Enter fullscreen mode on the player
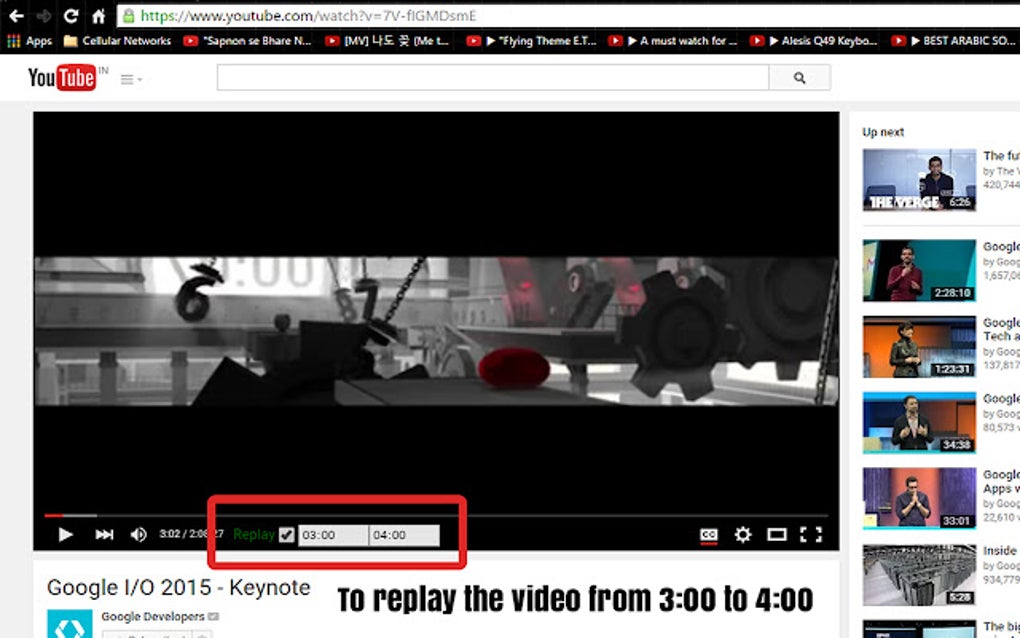Viewport: 1020px width, 638px height. [x=810, y=535]
